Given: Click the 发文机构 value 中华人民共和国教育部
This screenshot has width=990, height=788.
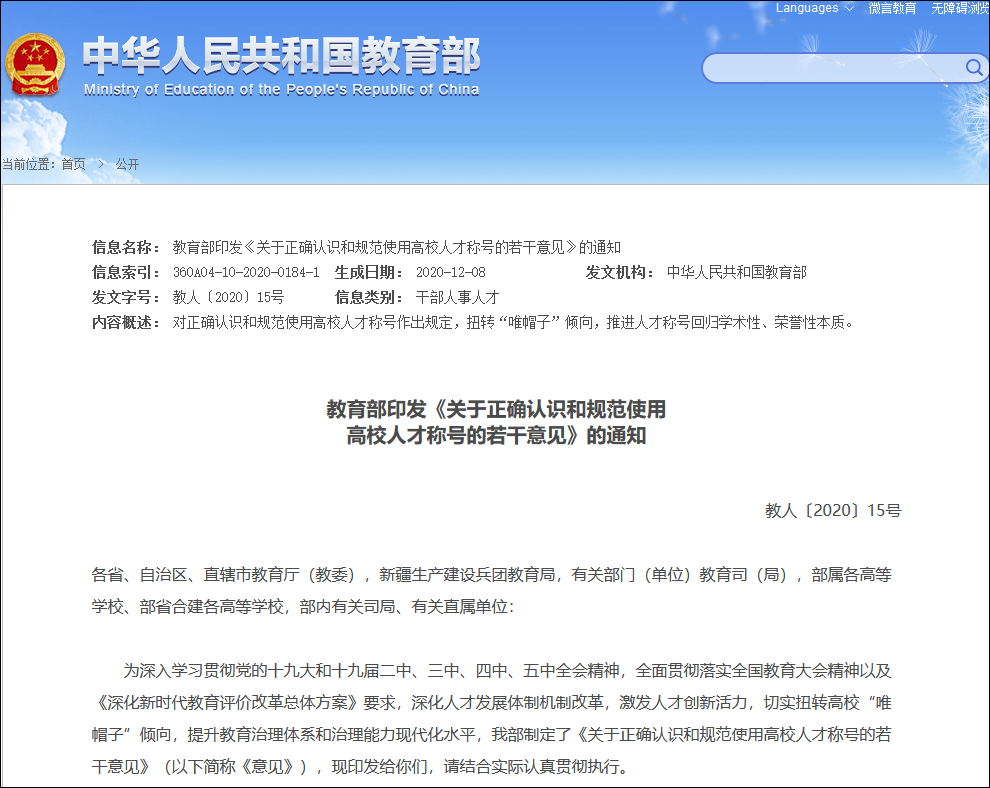Looking at the screenshot, I should click(737, 272).
